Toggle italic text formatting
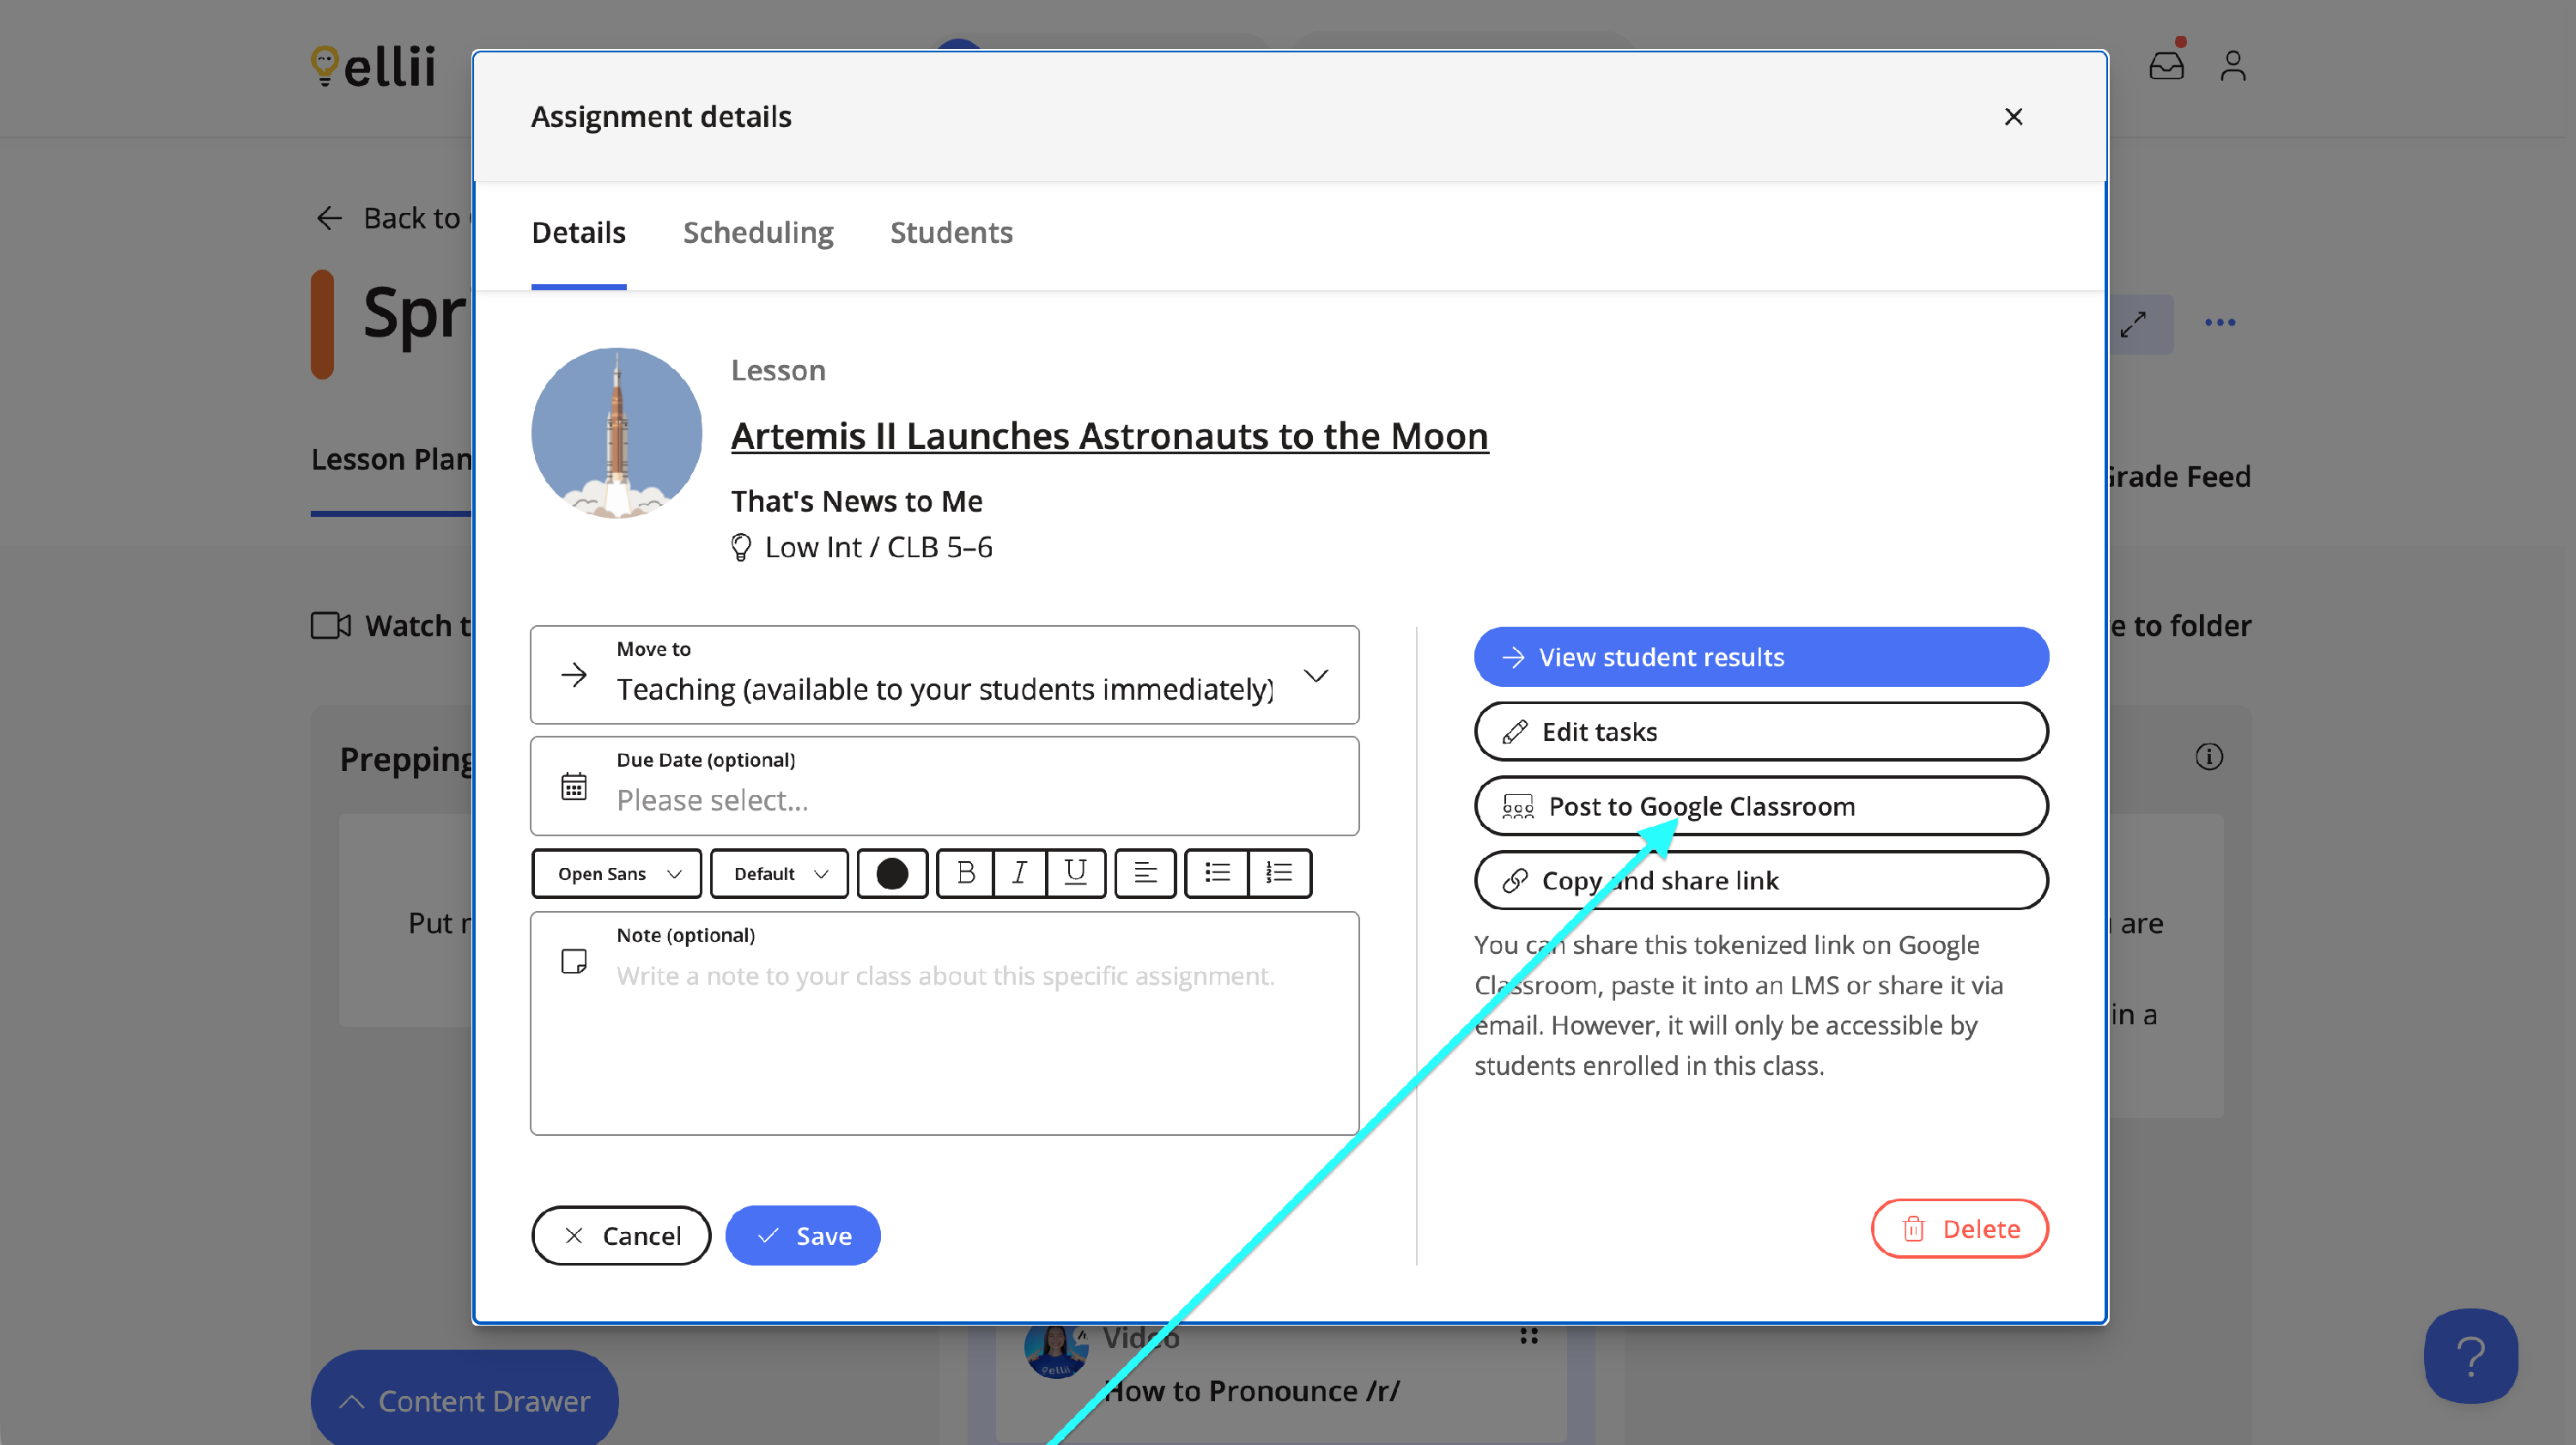2576x1445 pixels. click(x=1019, y=873)
